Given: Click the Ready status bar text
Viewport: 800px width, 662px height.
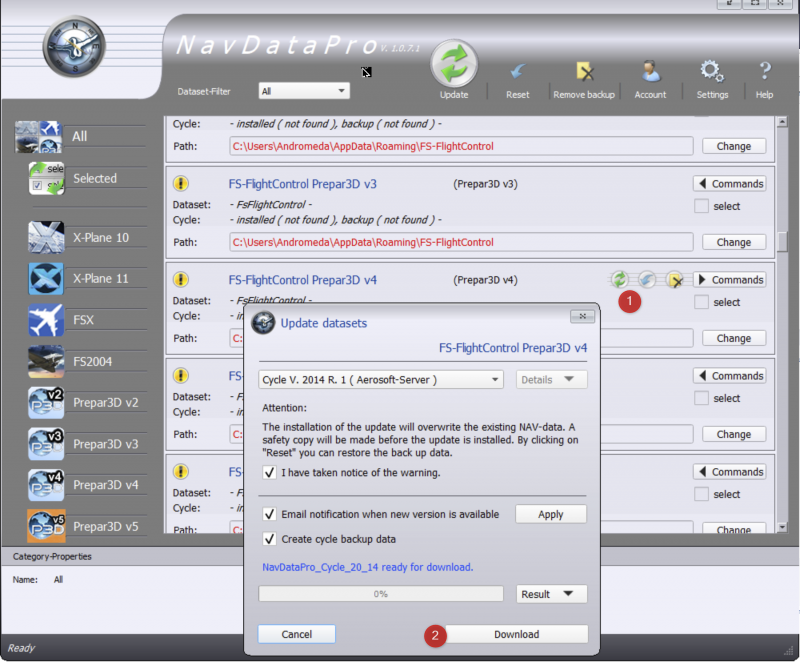Looking at the screenshot, I should (21, 648).
